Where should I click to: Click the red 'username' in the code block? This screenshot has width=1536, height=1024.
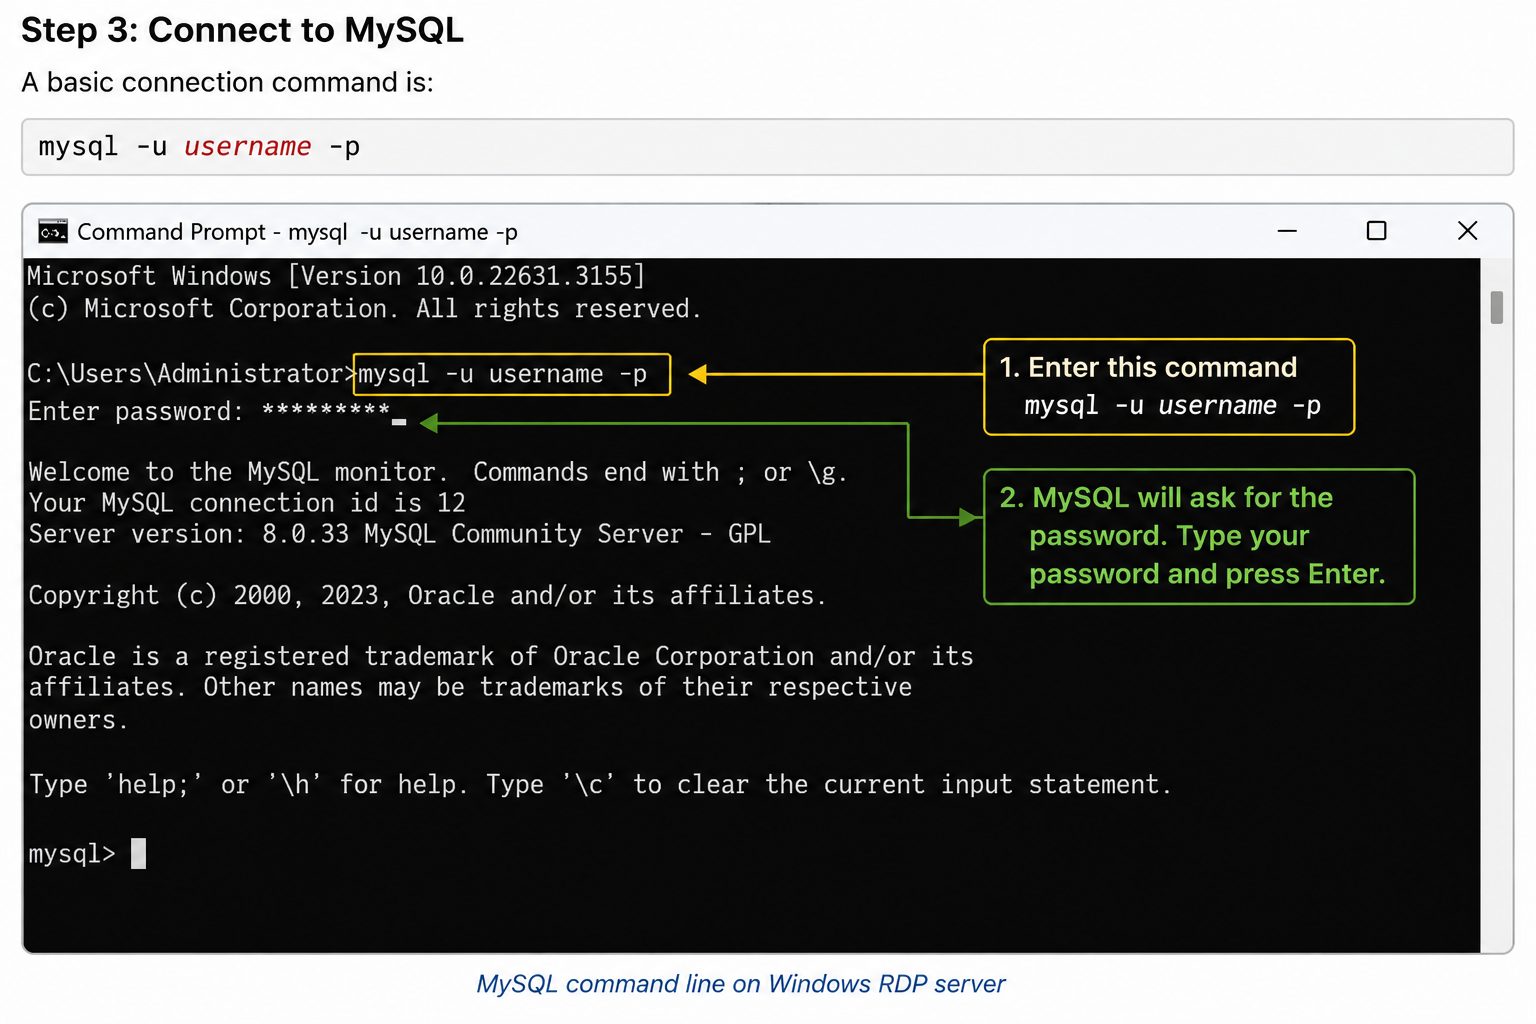pyautogui.click(x=247, y=147)
